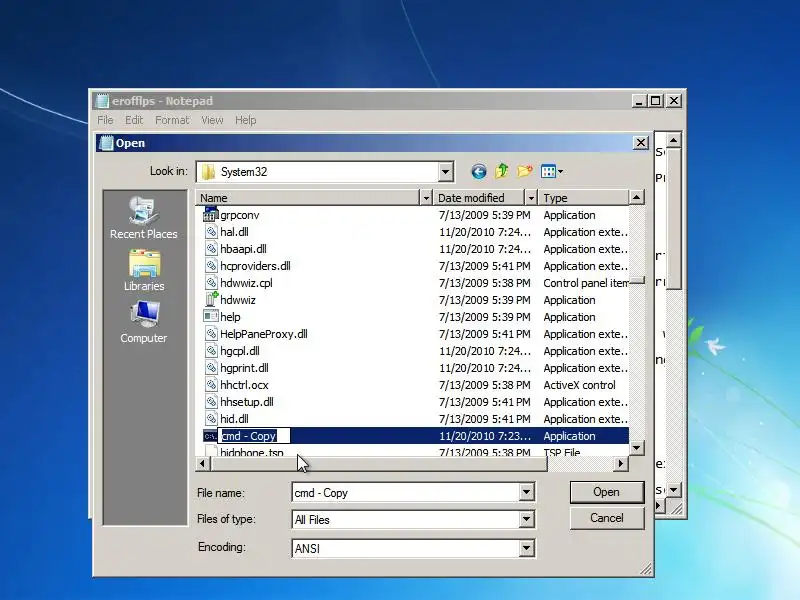The image size is (800, 600).
Task: Click the Notepad window title bar icon
Action: click(103, 101)
